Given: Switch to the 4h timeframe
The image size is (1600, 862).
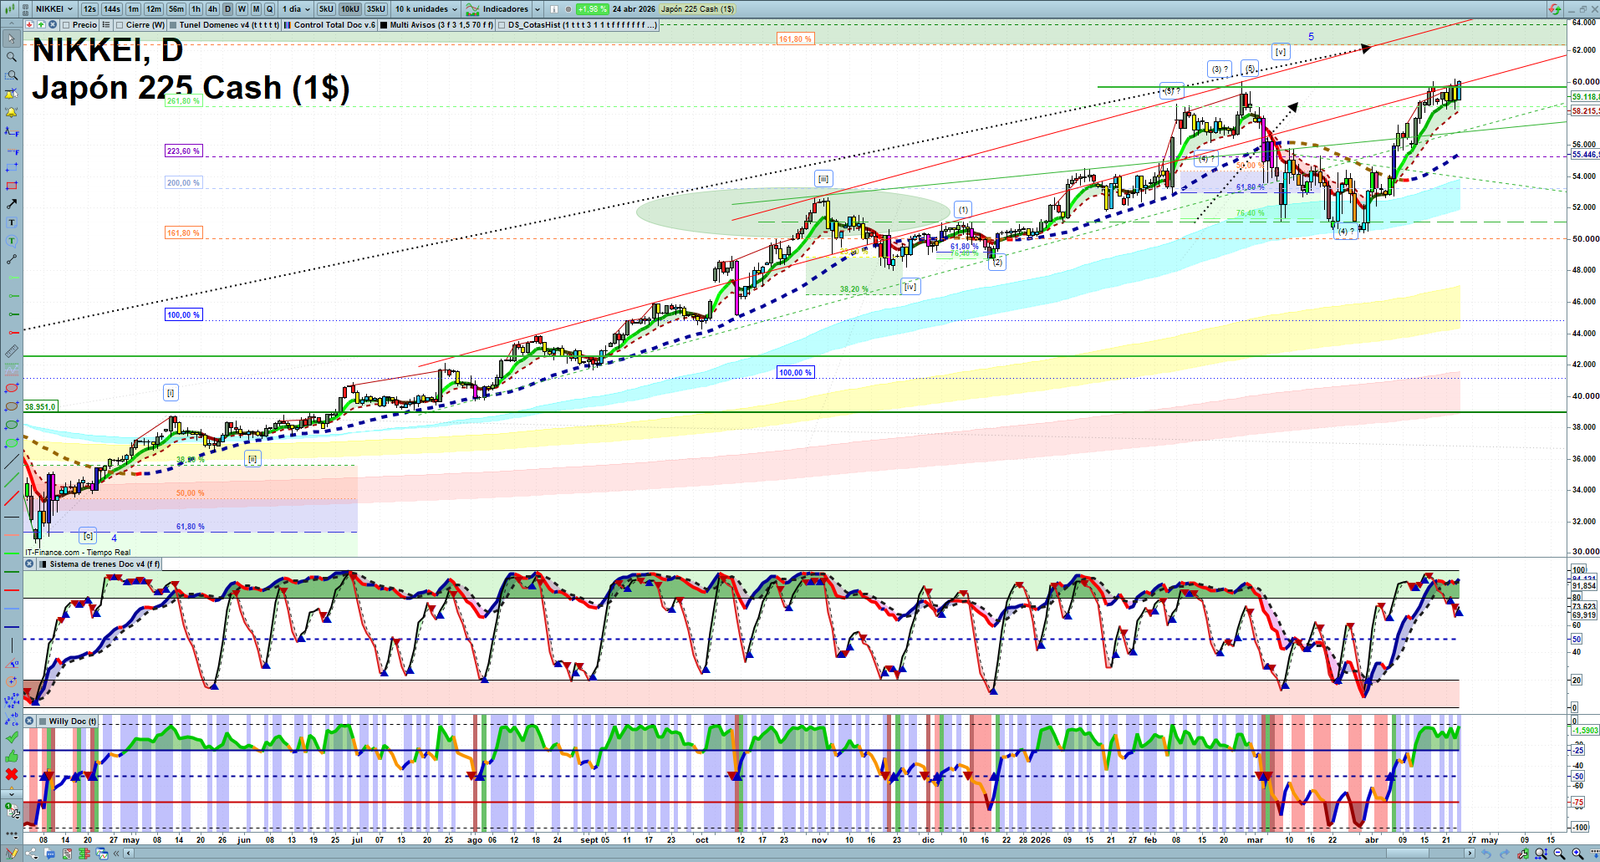Looking at the screenshot, I should [212, 9].
